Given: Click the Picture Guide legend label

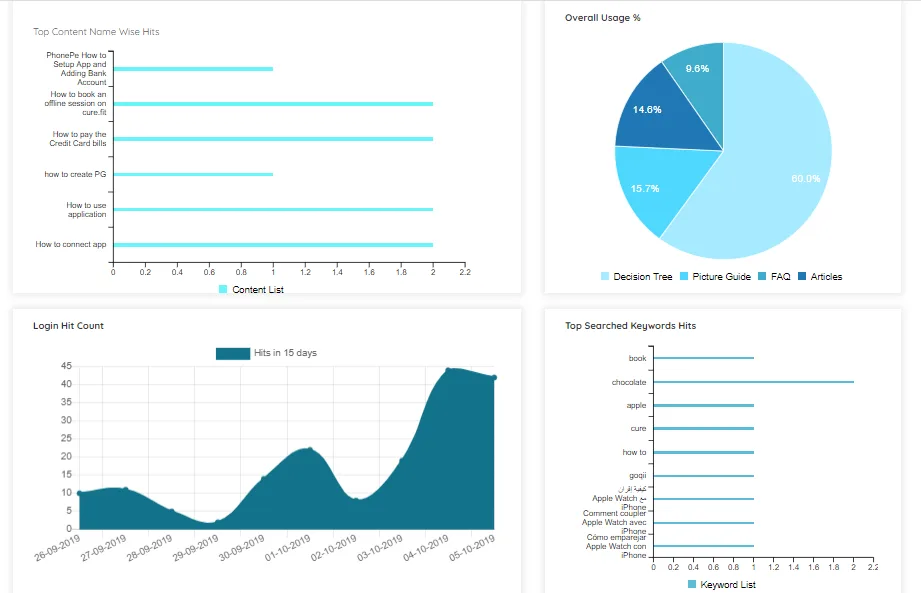Looking at the screenshot, I should pyautogui.click(x=721, y=277).
